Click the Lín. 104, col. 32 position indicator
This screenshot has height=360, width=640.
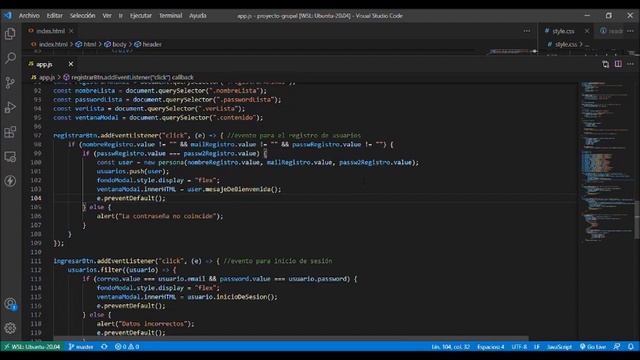coord(451,347)
